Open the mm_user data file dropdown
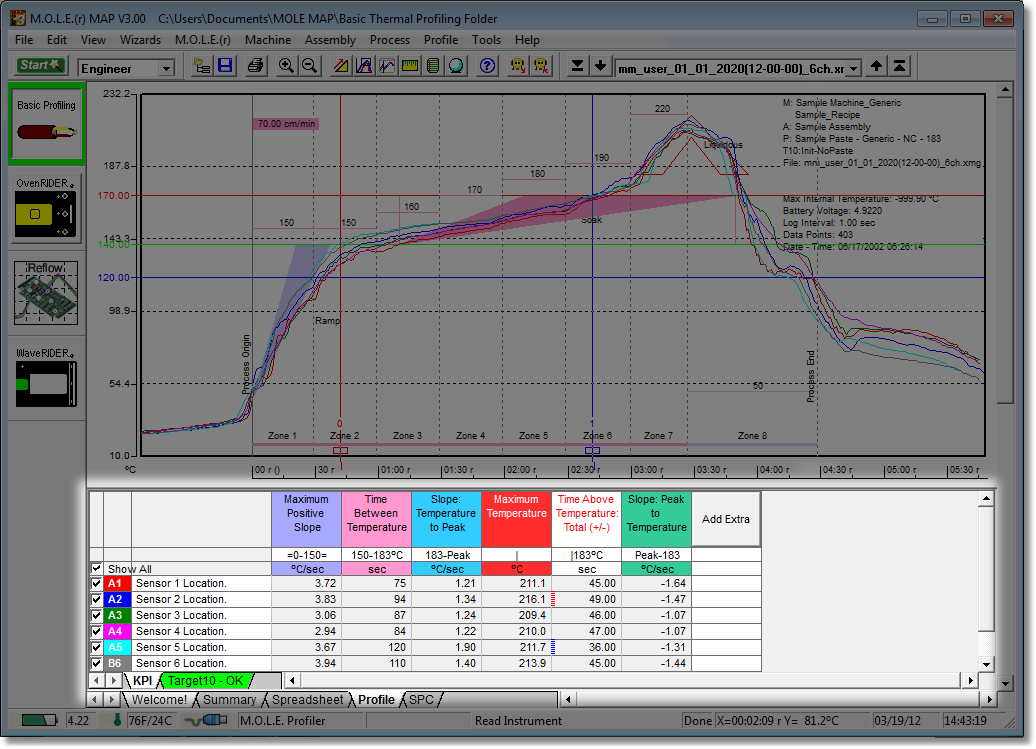This screenshot has height=749, width=1036. pos(854,69)
